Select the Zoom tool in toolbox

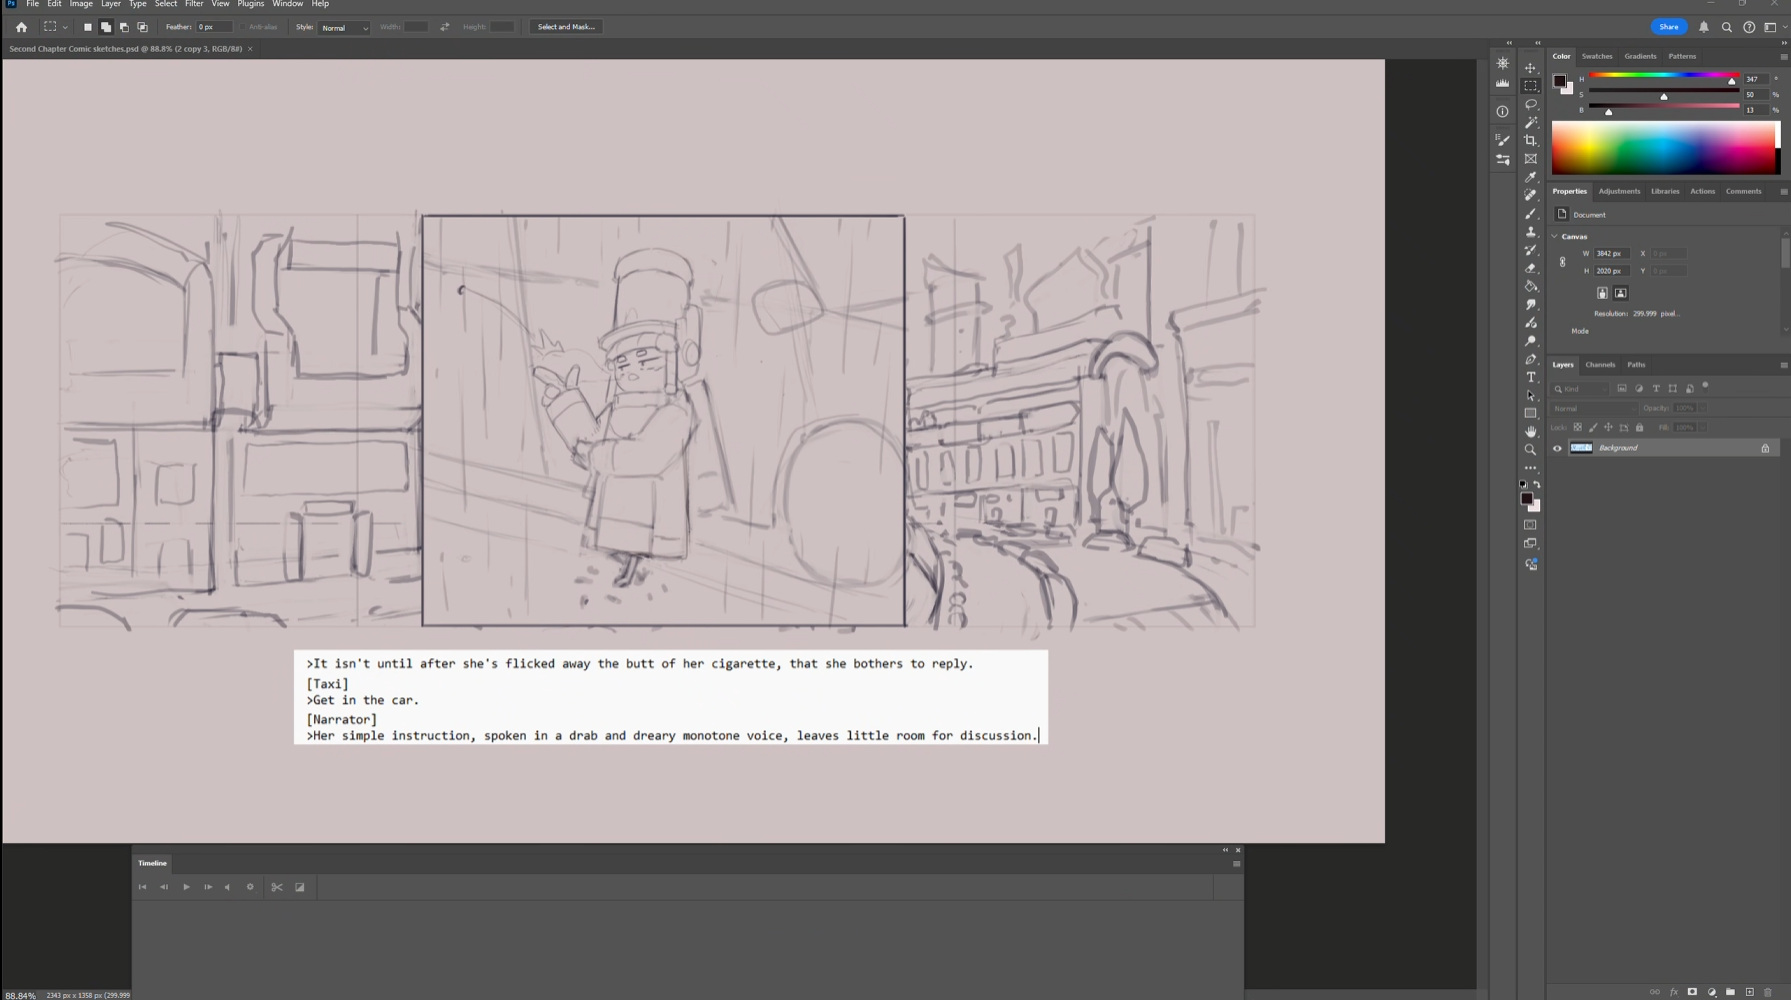pyautogui.click(x=1530, y=450)
